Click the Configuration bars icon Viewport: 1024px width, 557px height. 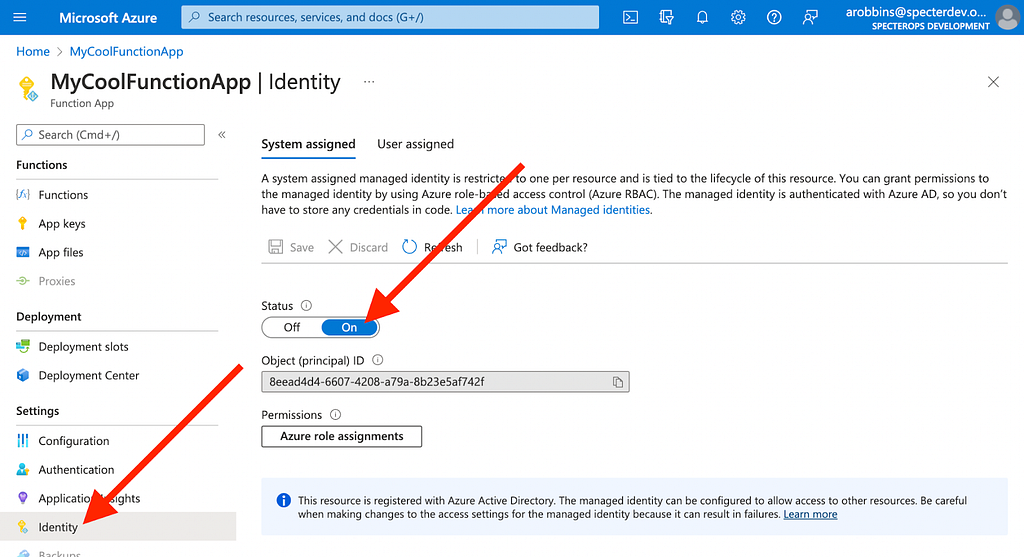pyautogui.click(x=23, y=440)
